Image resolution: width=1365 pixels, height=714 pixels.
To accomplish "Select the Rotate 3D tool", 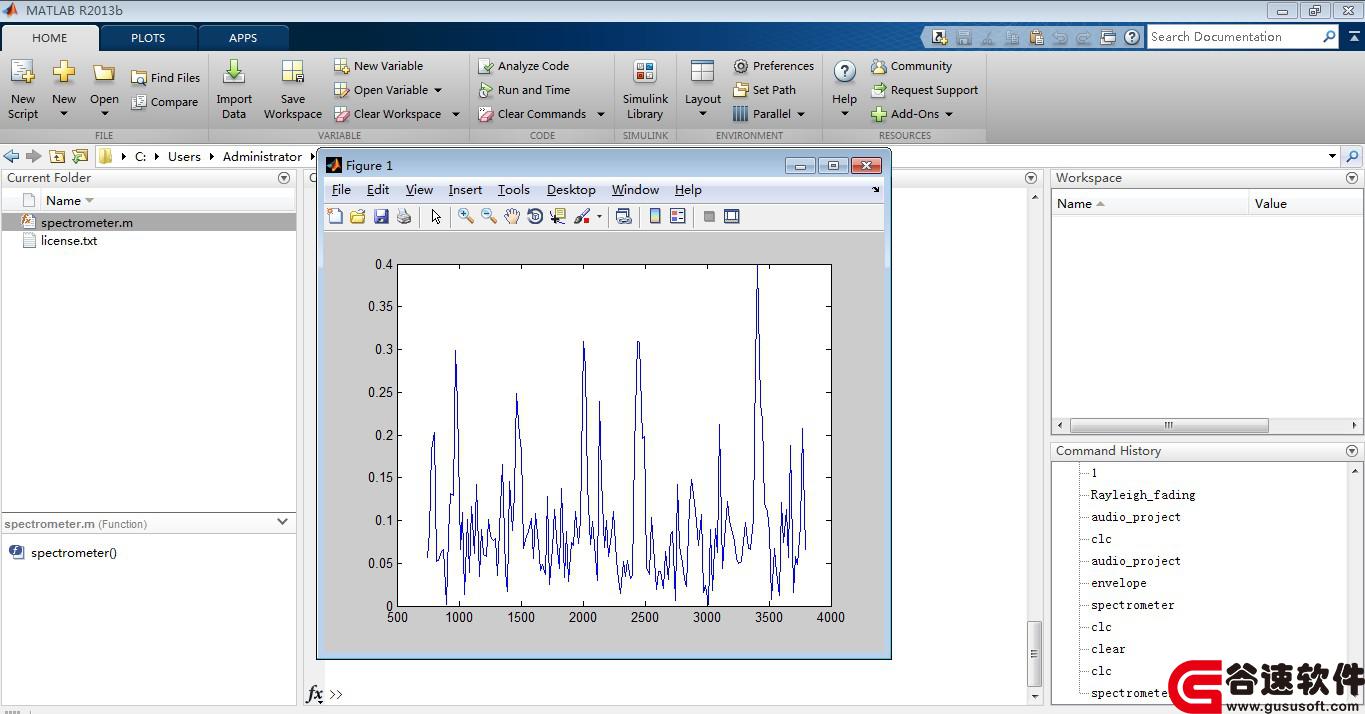I will pyautogui.click(x=535, y=216).
